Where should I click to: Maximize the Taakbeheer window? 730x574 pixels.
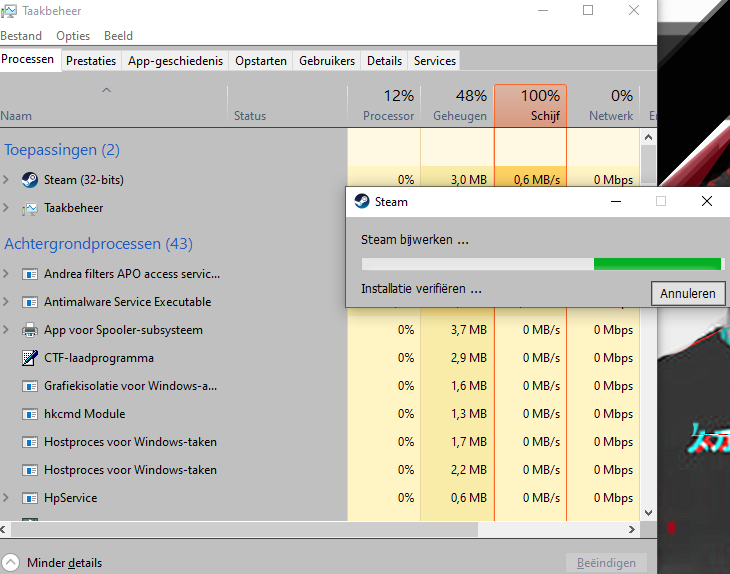[x=588, y=10]
